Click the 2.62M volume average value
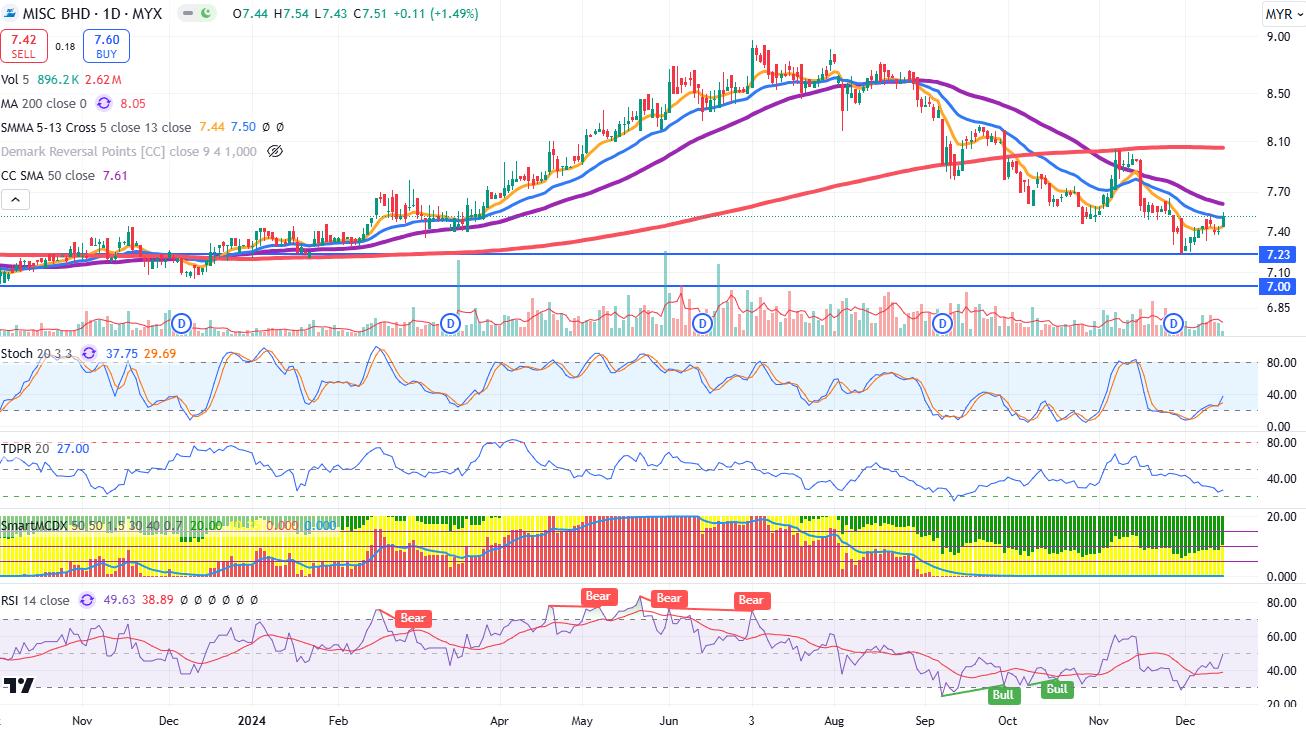 pyautogui.click(x=103, y=79)
